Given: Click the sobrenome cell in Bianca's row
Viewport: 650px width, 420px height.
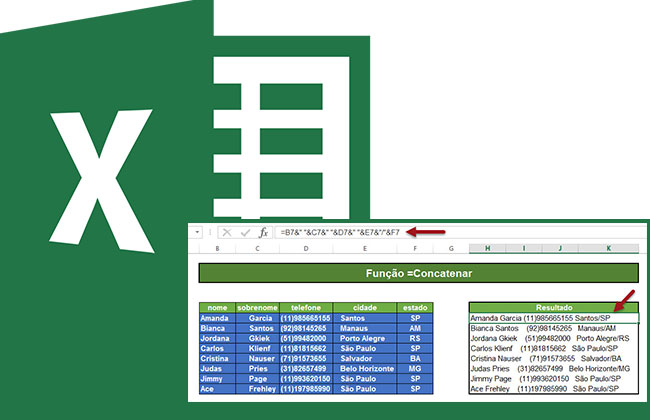Looking at the screenshot, I should pos(257,328).
